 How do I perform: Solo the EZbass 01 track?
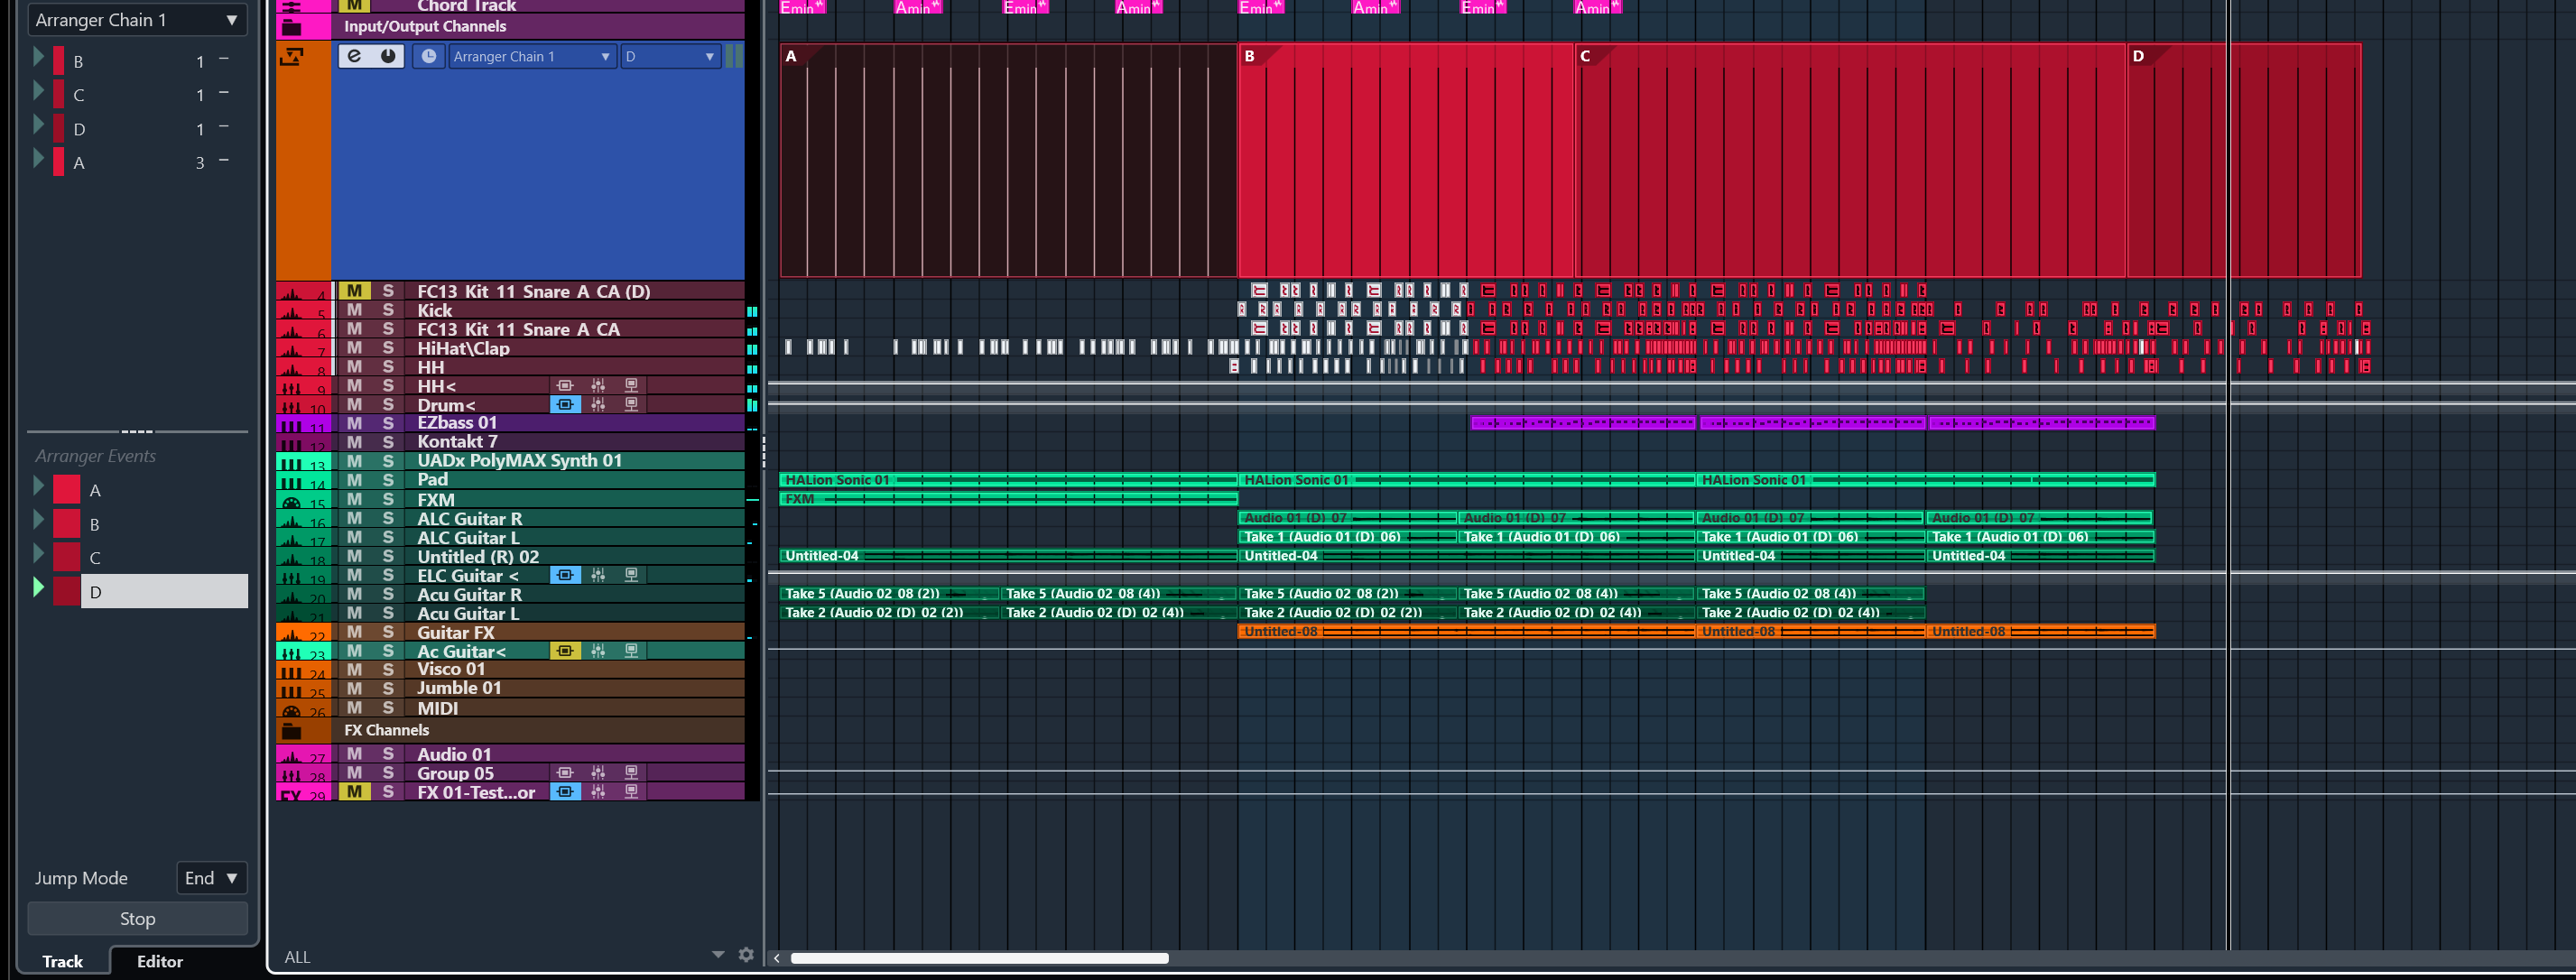coord(388,423)
